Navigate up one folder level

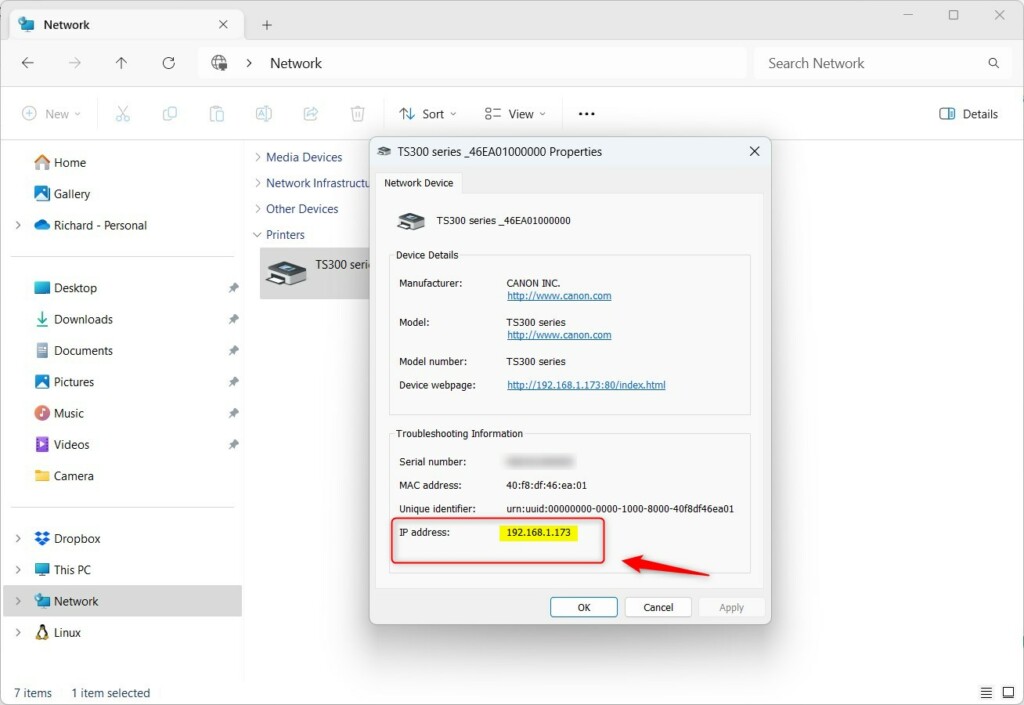click(x=121, y=62)
